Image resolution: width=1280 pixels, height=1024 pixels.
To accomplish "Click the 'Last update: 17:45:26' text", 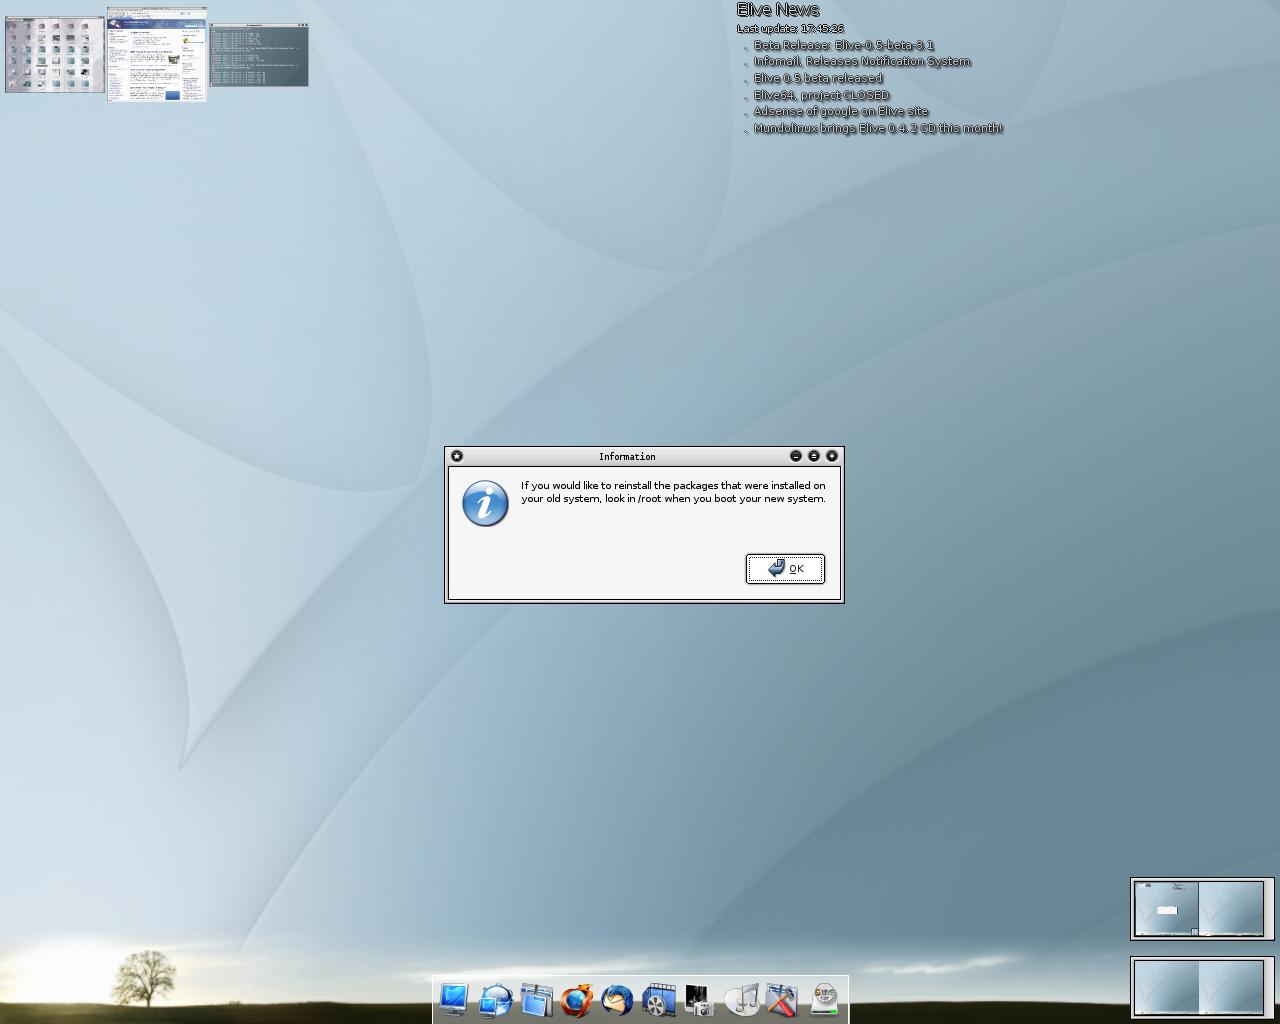I will (x=790, y=29).
